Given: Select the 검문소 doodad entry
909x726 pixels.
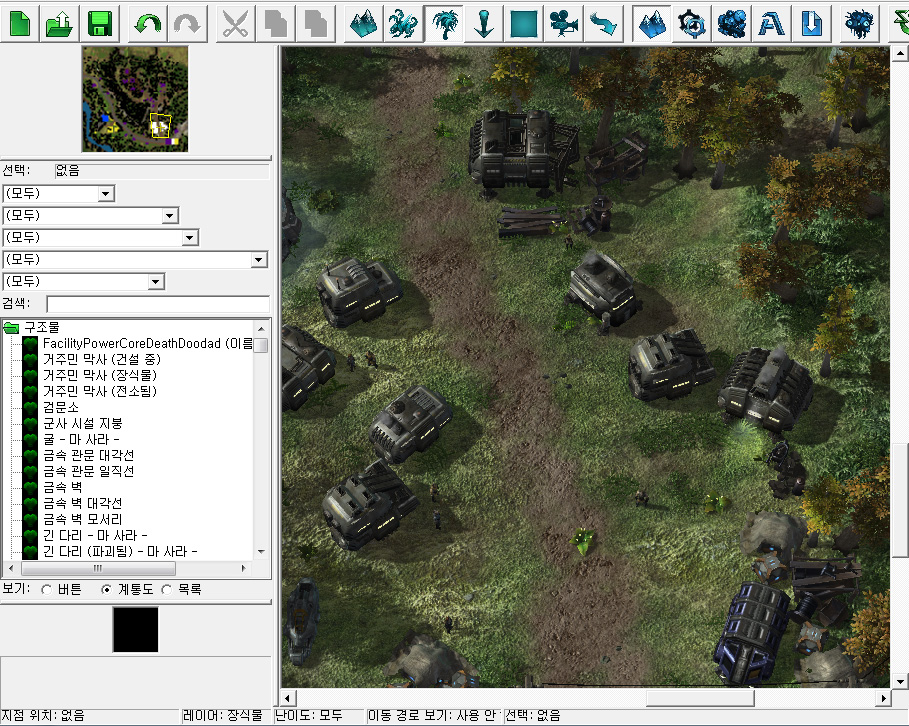Looking at the screenshot, I should point(61,407).
